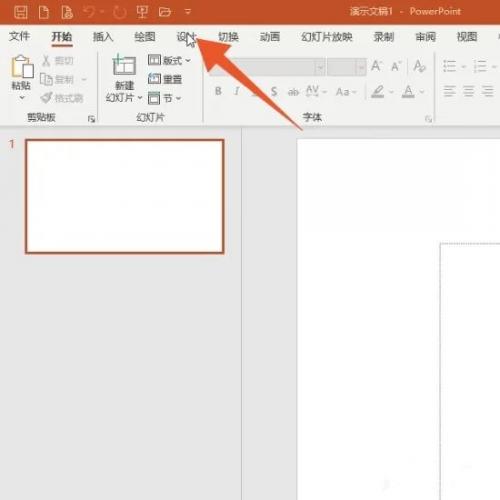Click the New Slide icon
This screenshot has height=500, width=500.
tap(124, 64)
